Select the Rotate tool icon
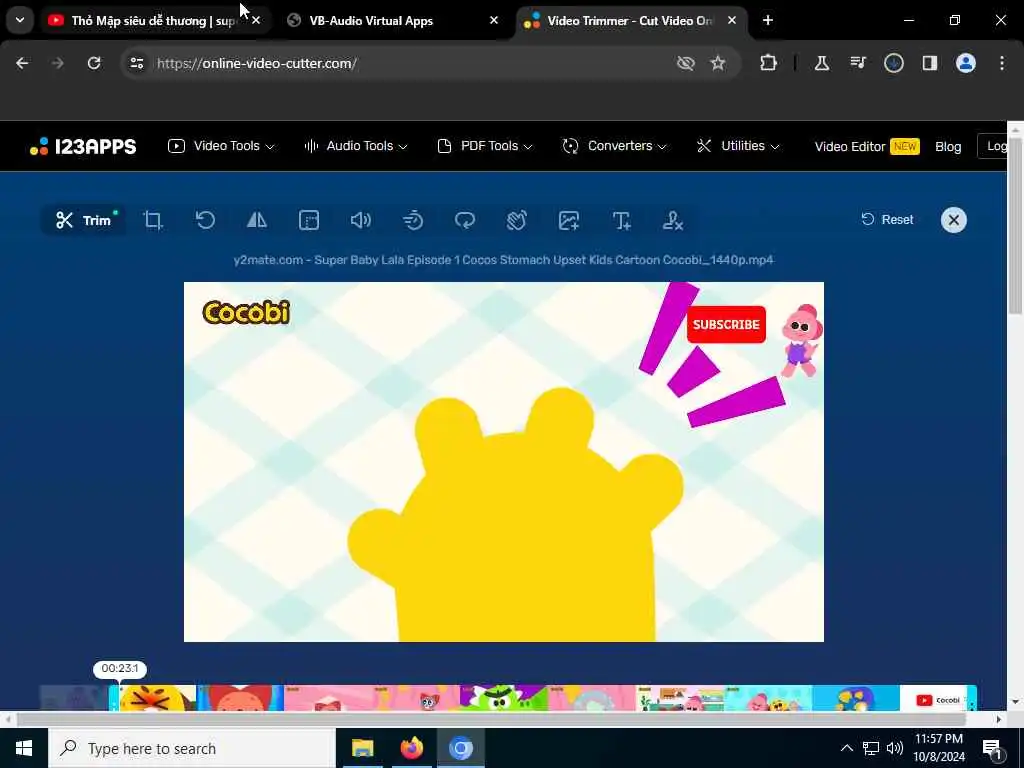The width and height of the screenshot is (1024, 768). pyautogui.click(x=205, y=220)
